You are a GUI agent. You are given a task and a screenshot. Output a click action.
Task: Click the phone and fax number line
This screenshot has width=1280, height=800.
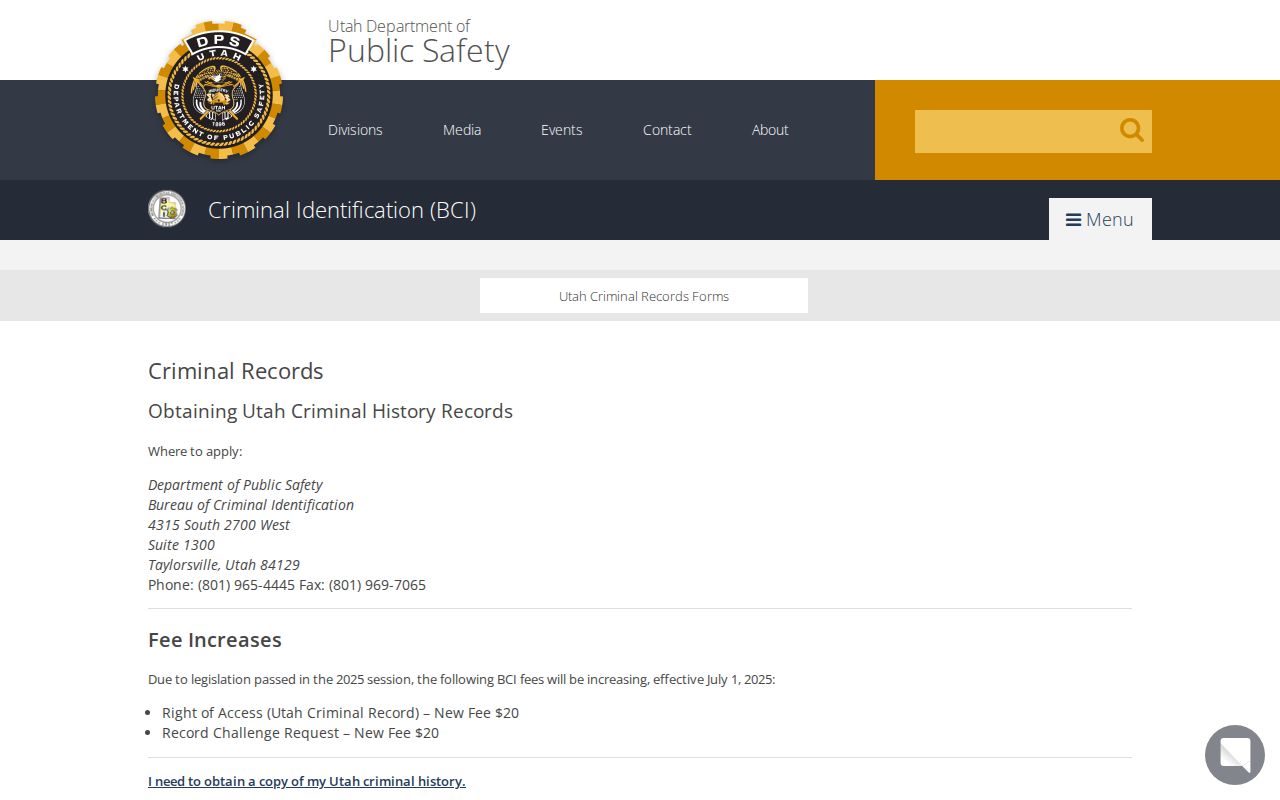(x=287, y=585)
